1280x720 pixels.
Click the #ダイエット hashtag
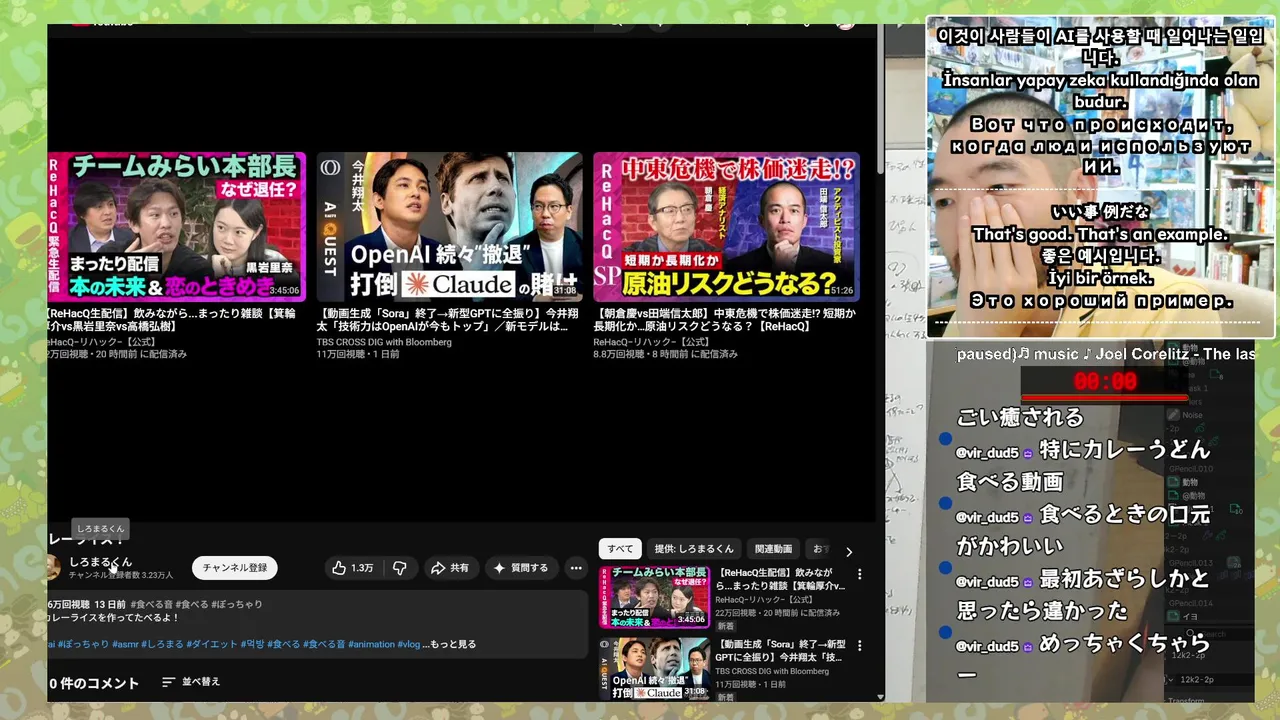[x=213, y=644]
